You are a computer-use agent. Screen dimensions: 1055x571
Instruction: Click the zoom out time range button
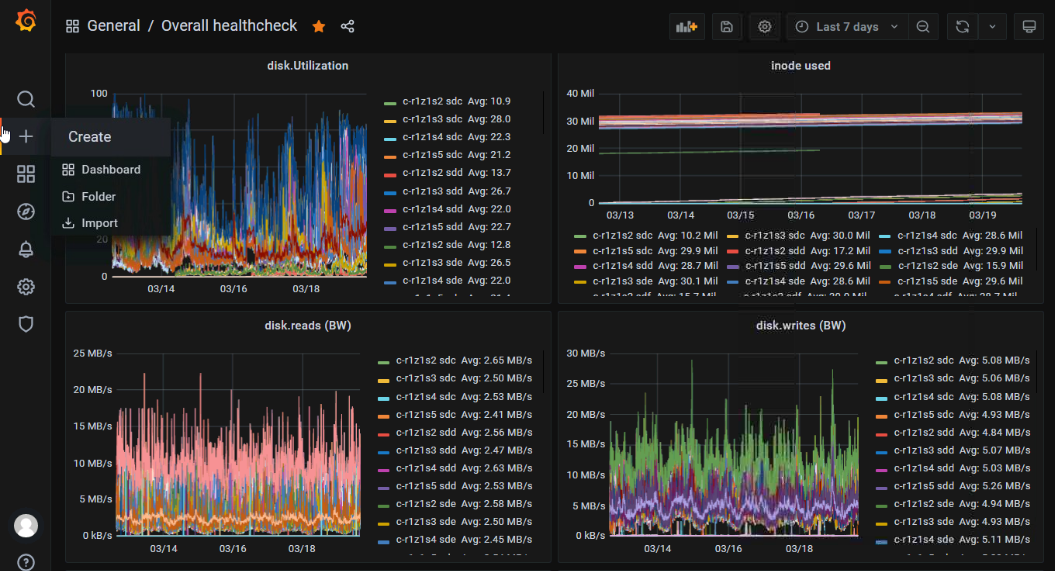click(923, 27)
